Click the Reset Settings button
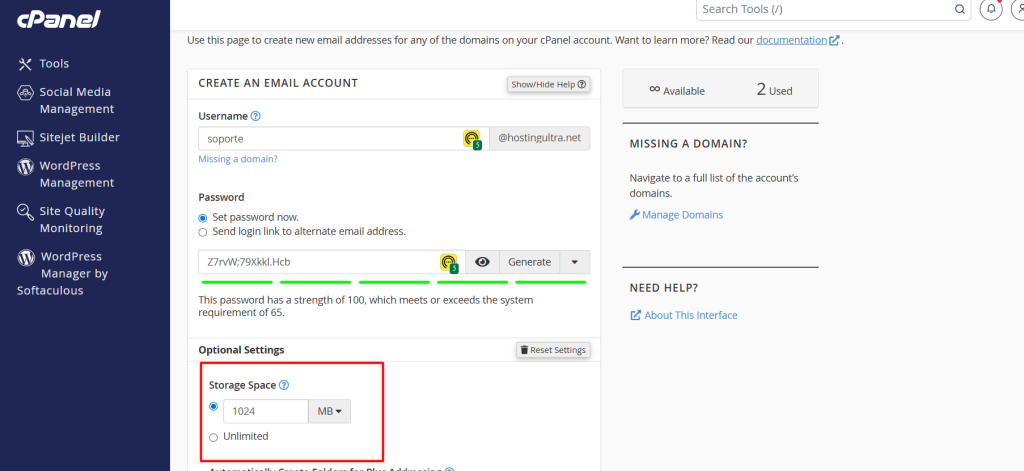This screenshot has width=1024, height=471. [x=553, y=350]
